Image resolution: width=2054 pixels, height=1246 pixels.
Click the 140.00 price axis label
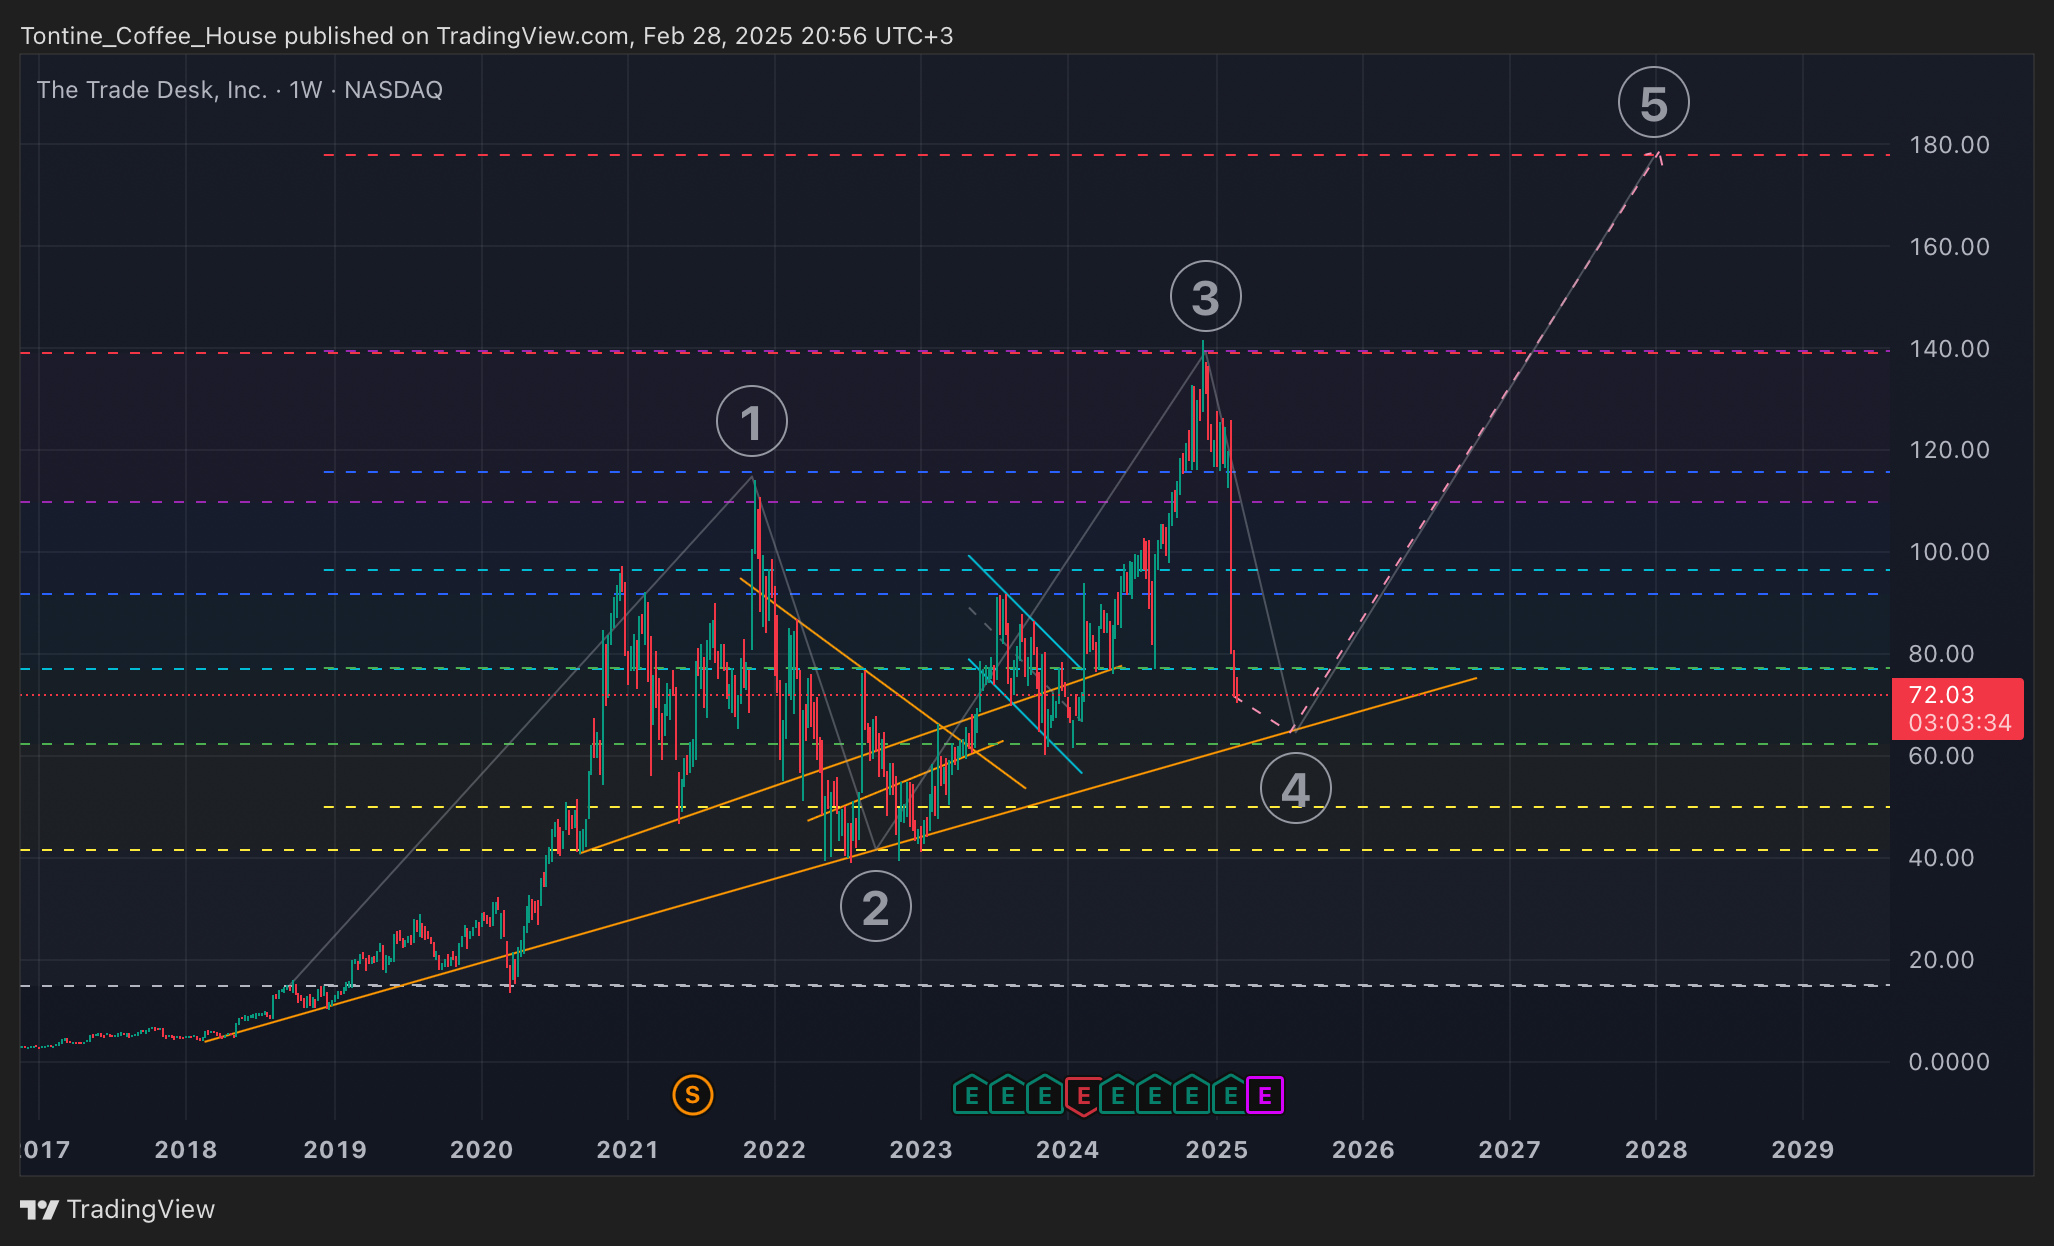1949,349
